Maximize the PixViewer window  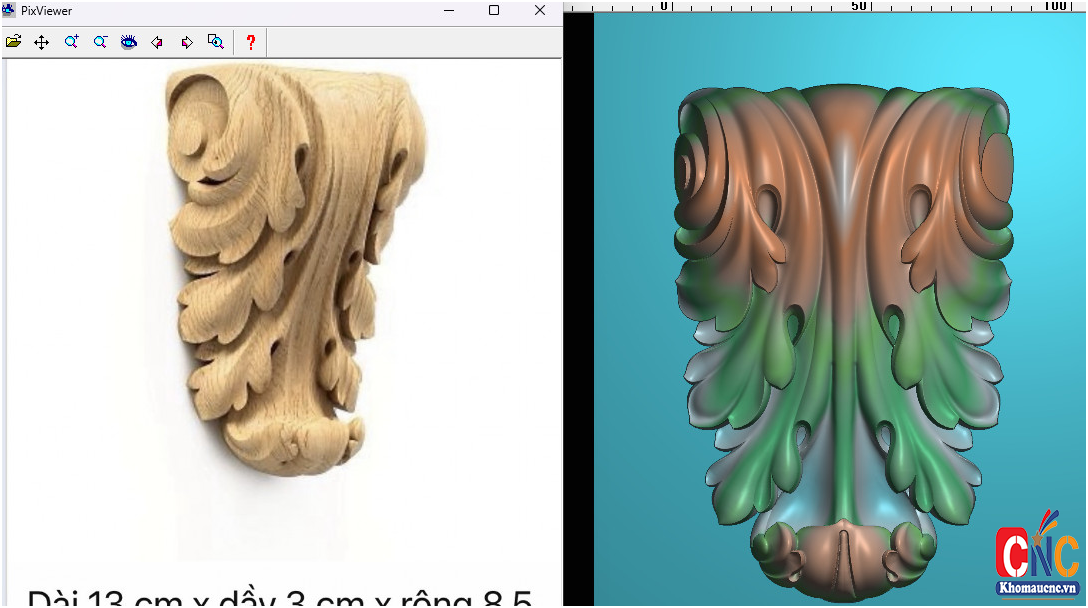tap(494, 10)
